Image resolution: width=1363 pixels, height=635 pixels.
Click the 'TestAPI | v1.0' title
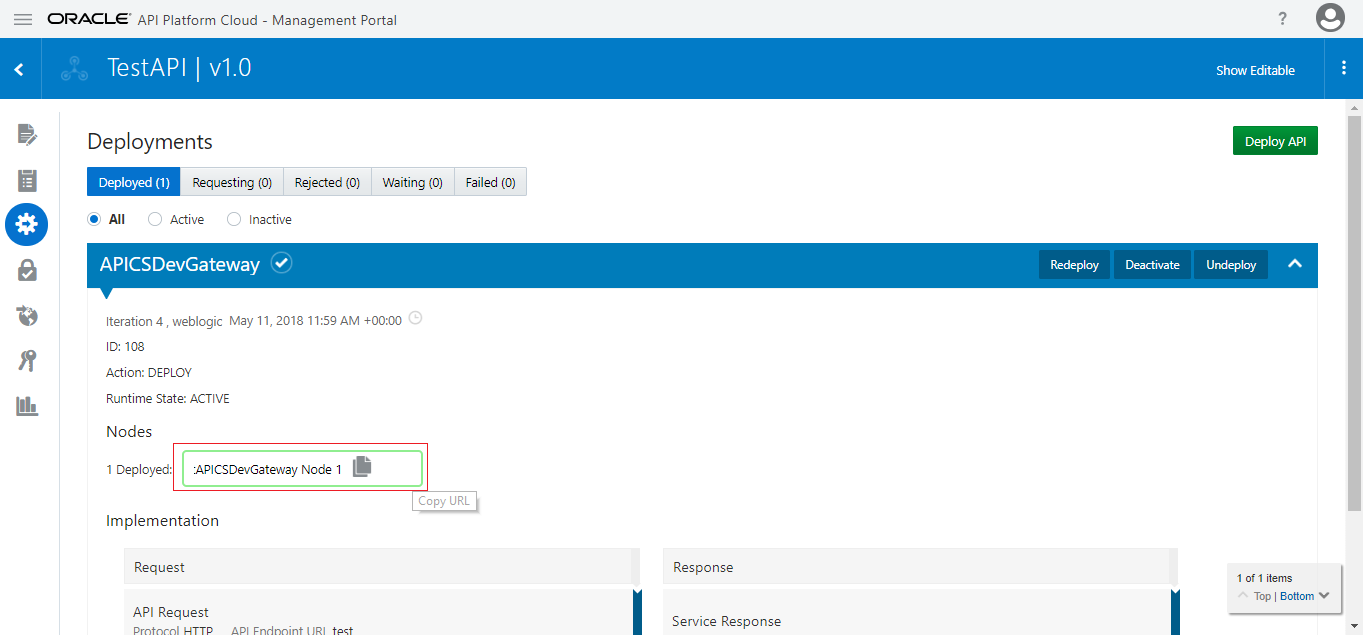click(179, 68)
